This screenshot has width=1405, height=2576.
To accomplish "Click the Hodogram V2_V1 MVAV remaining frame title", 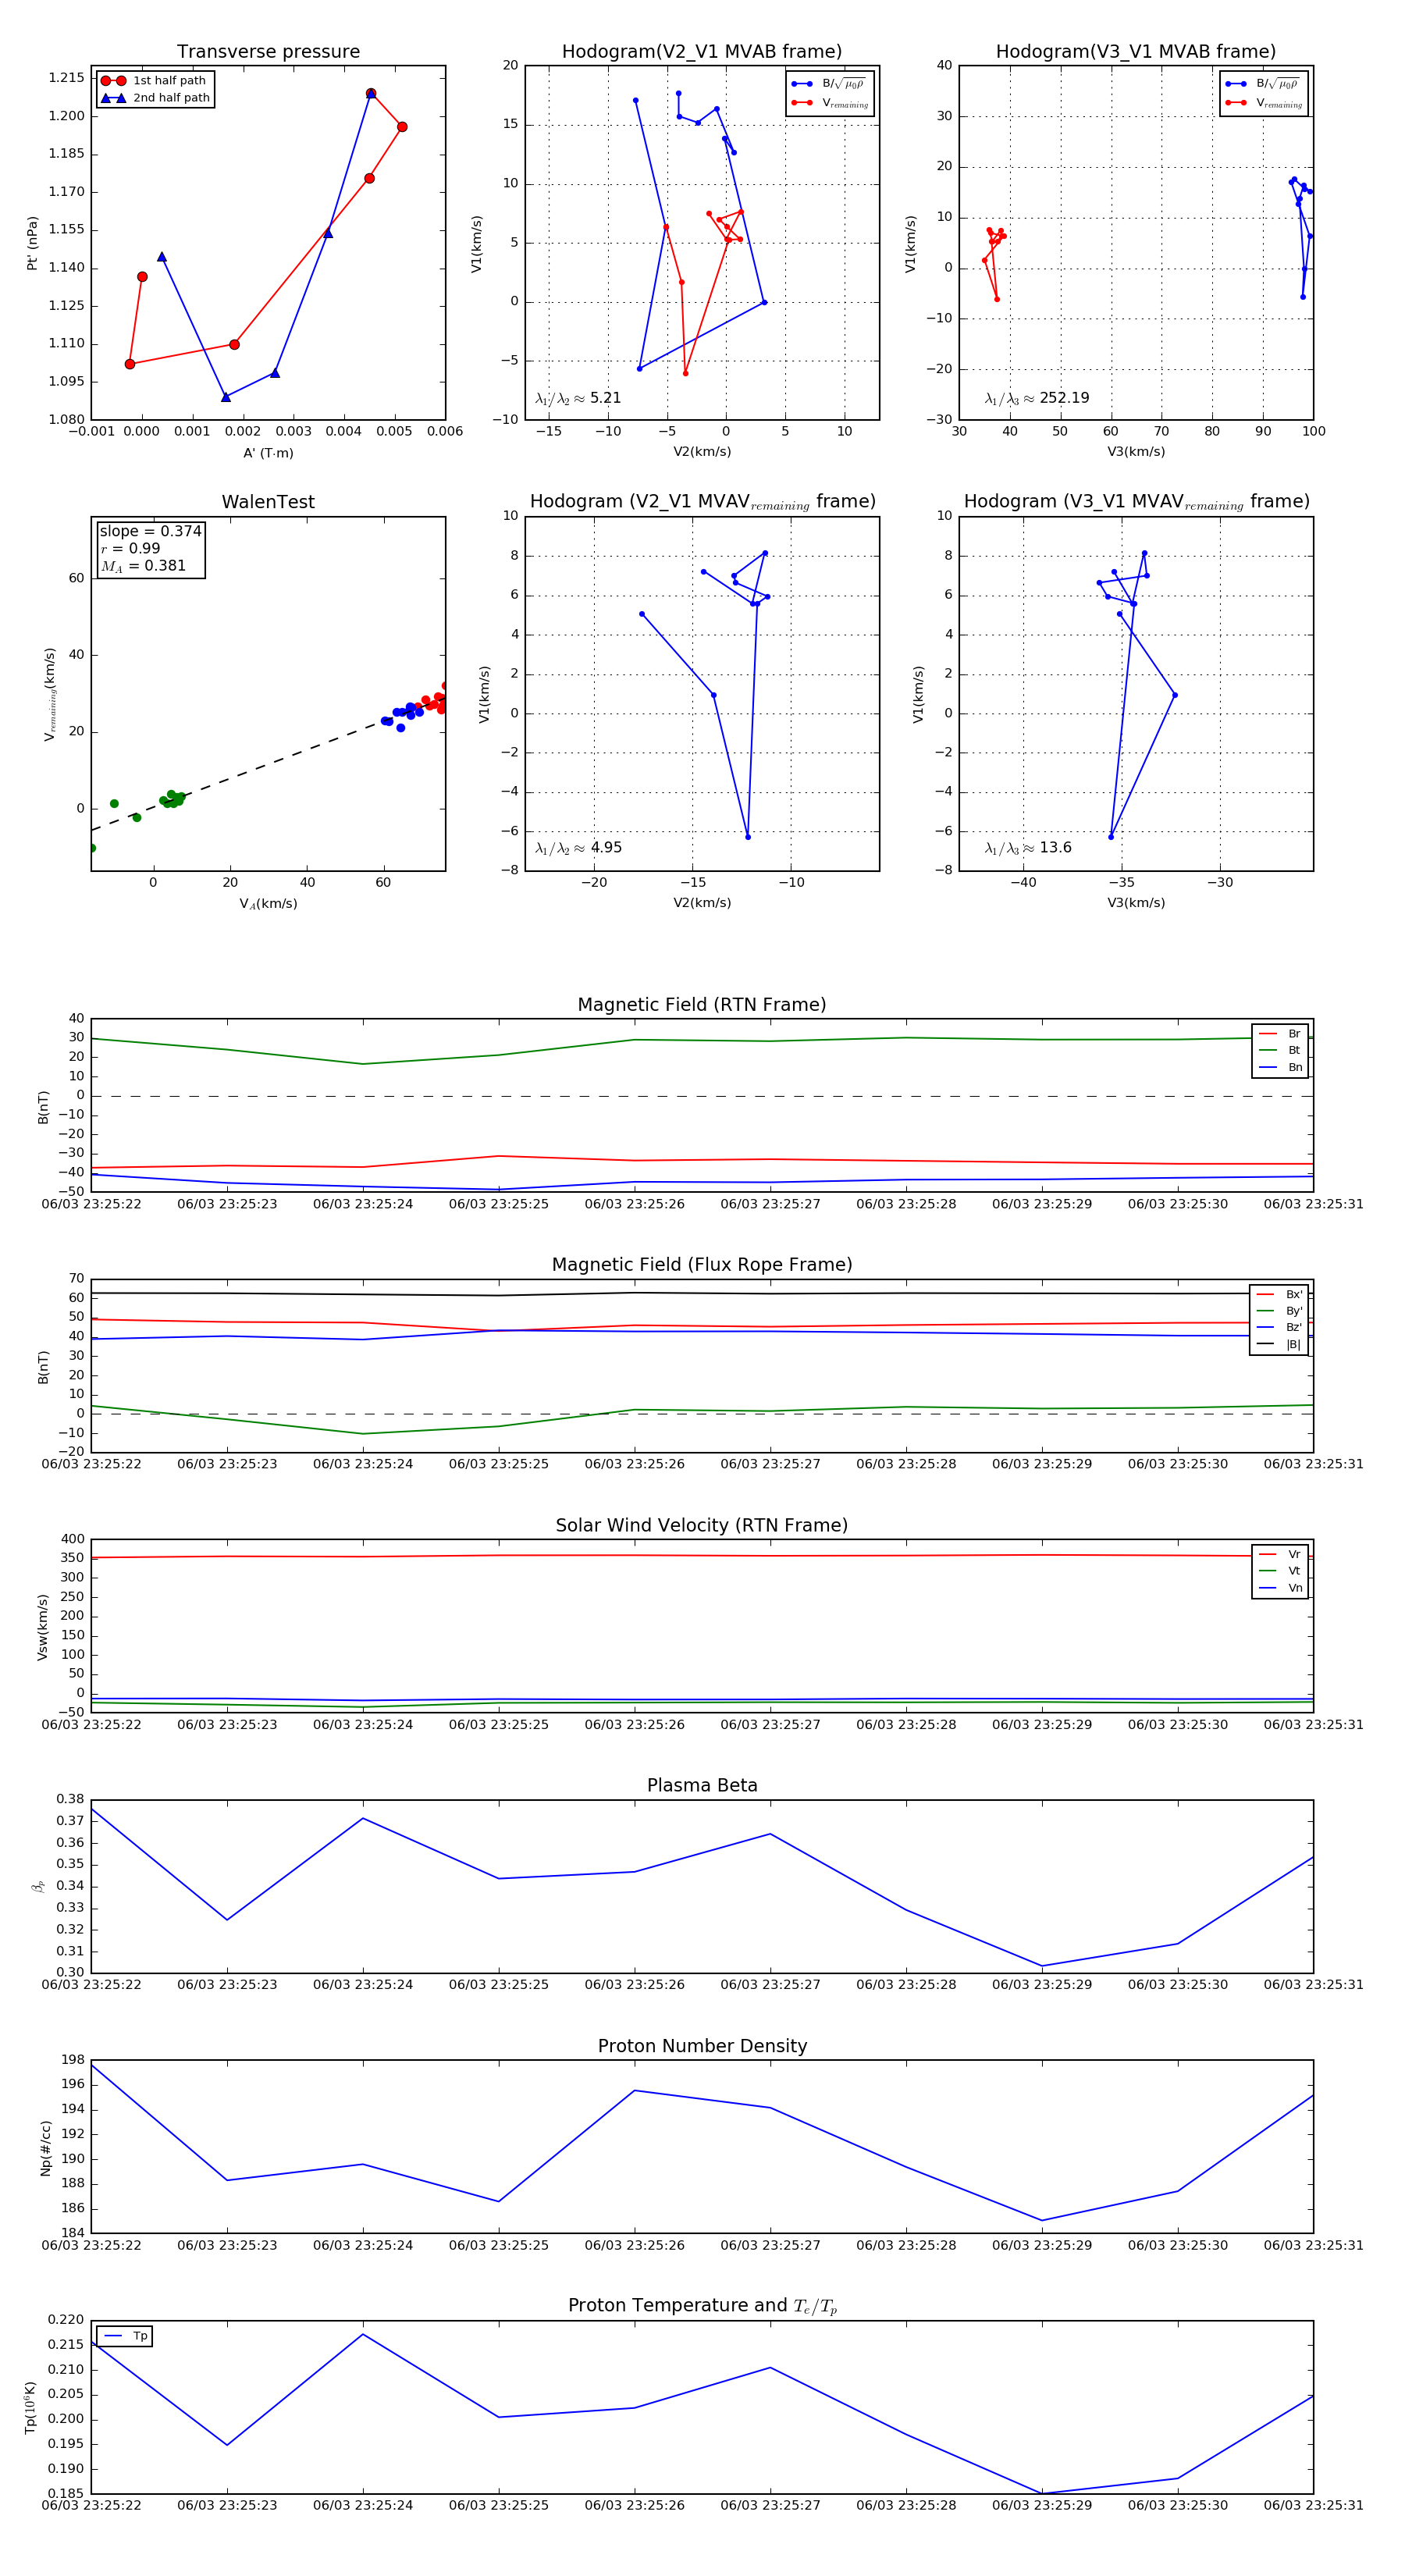I will pos(702,502).
